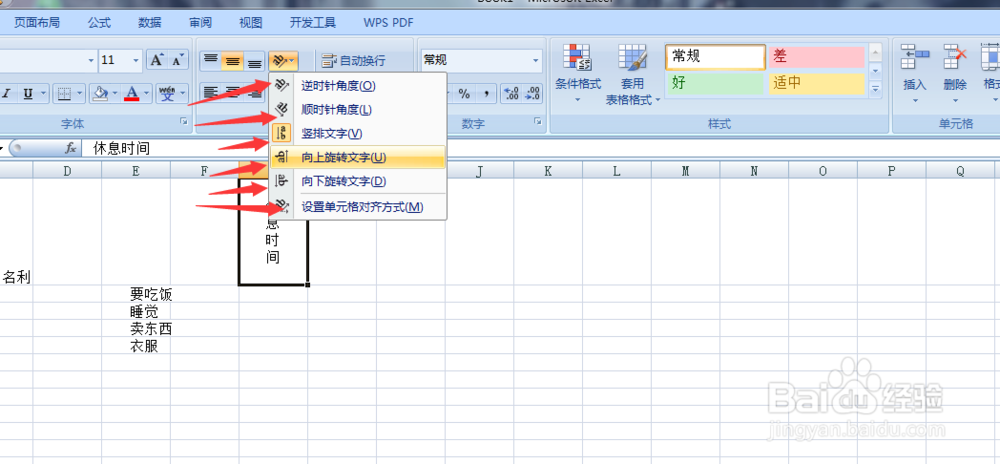Open 设置单元格对齐方式(M)
1000x464 pixels.
358,207
